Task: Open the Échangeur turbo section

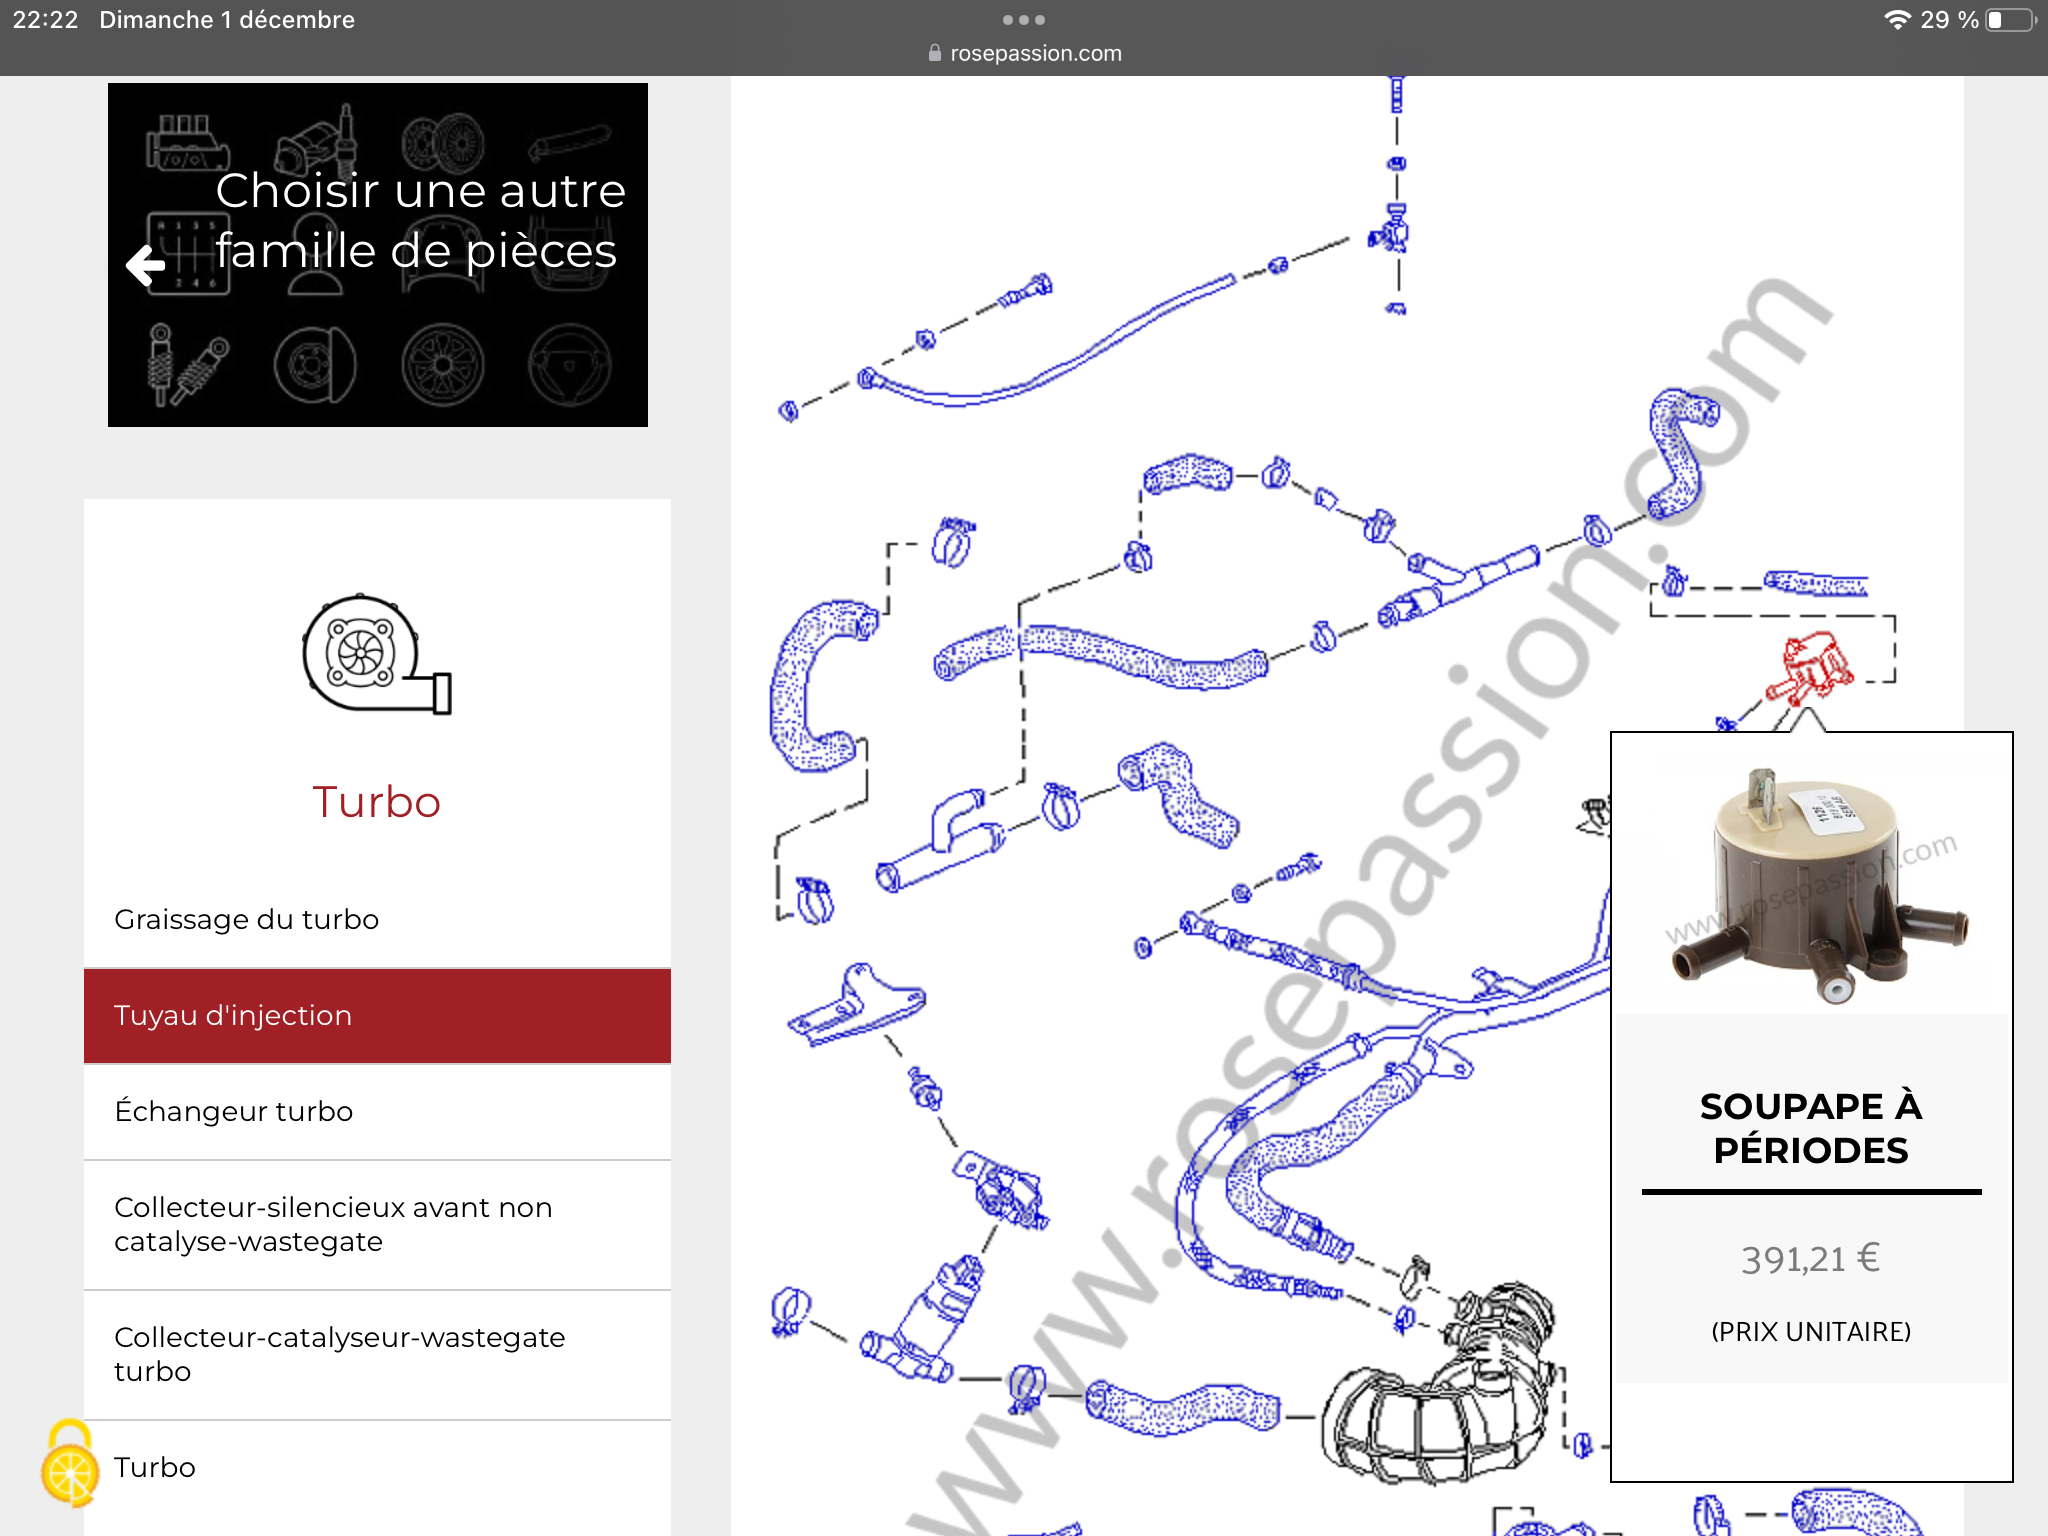Action: point(233,1111)
